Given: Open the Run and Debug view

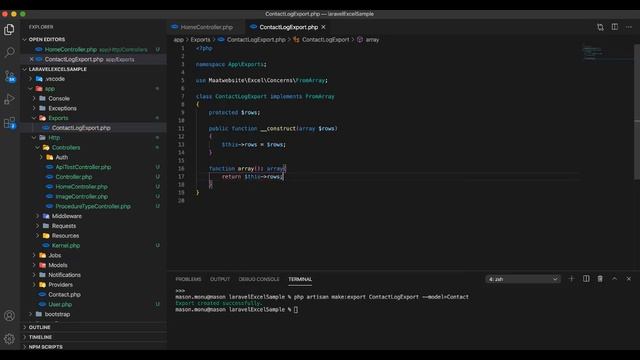Looking at the screenshot, I should pyautogui.click(x=9, y=99).
